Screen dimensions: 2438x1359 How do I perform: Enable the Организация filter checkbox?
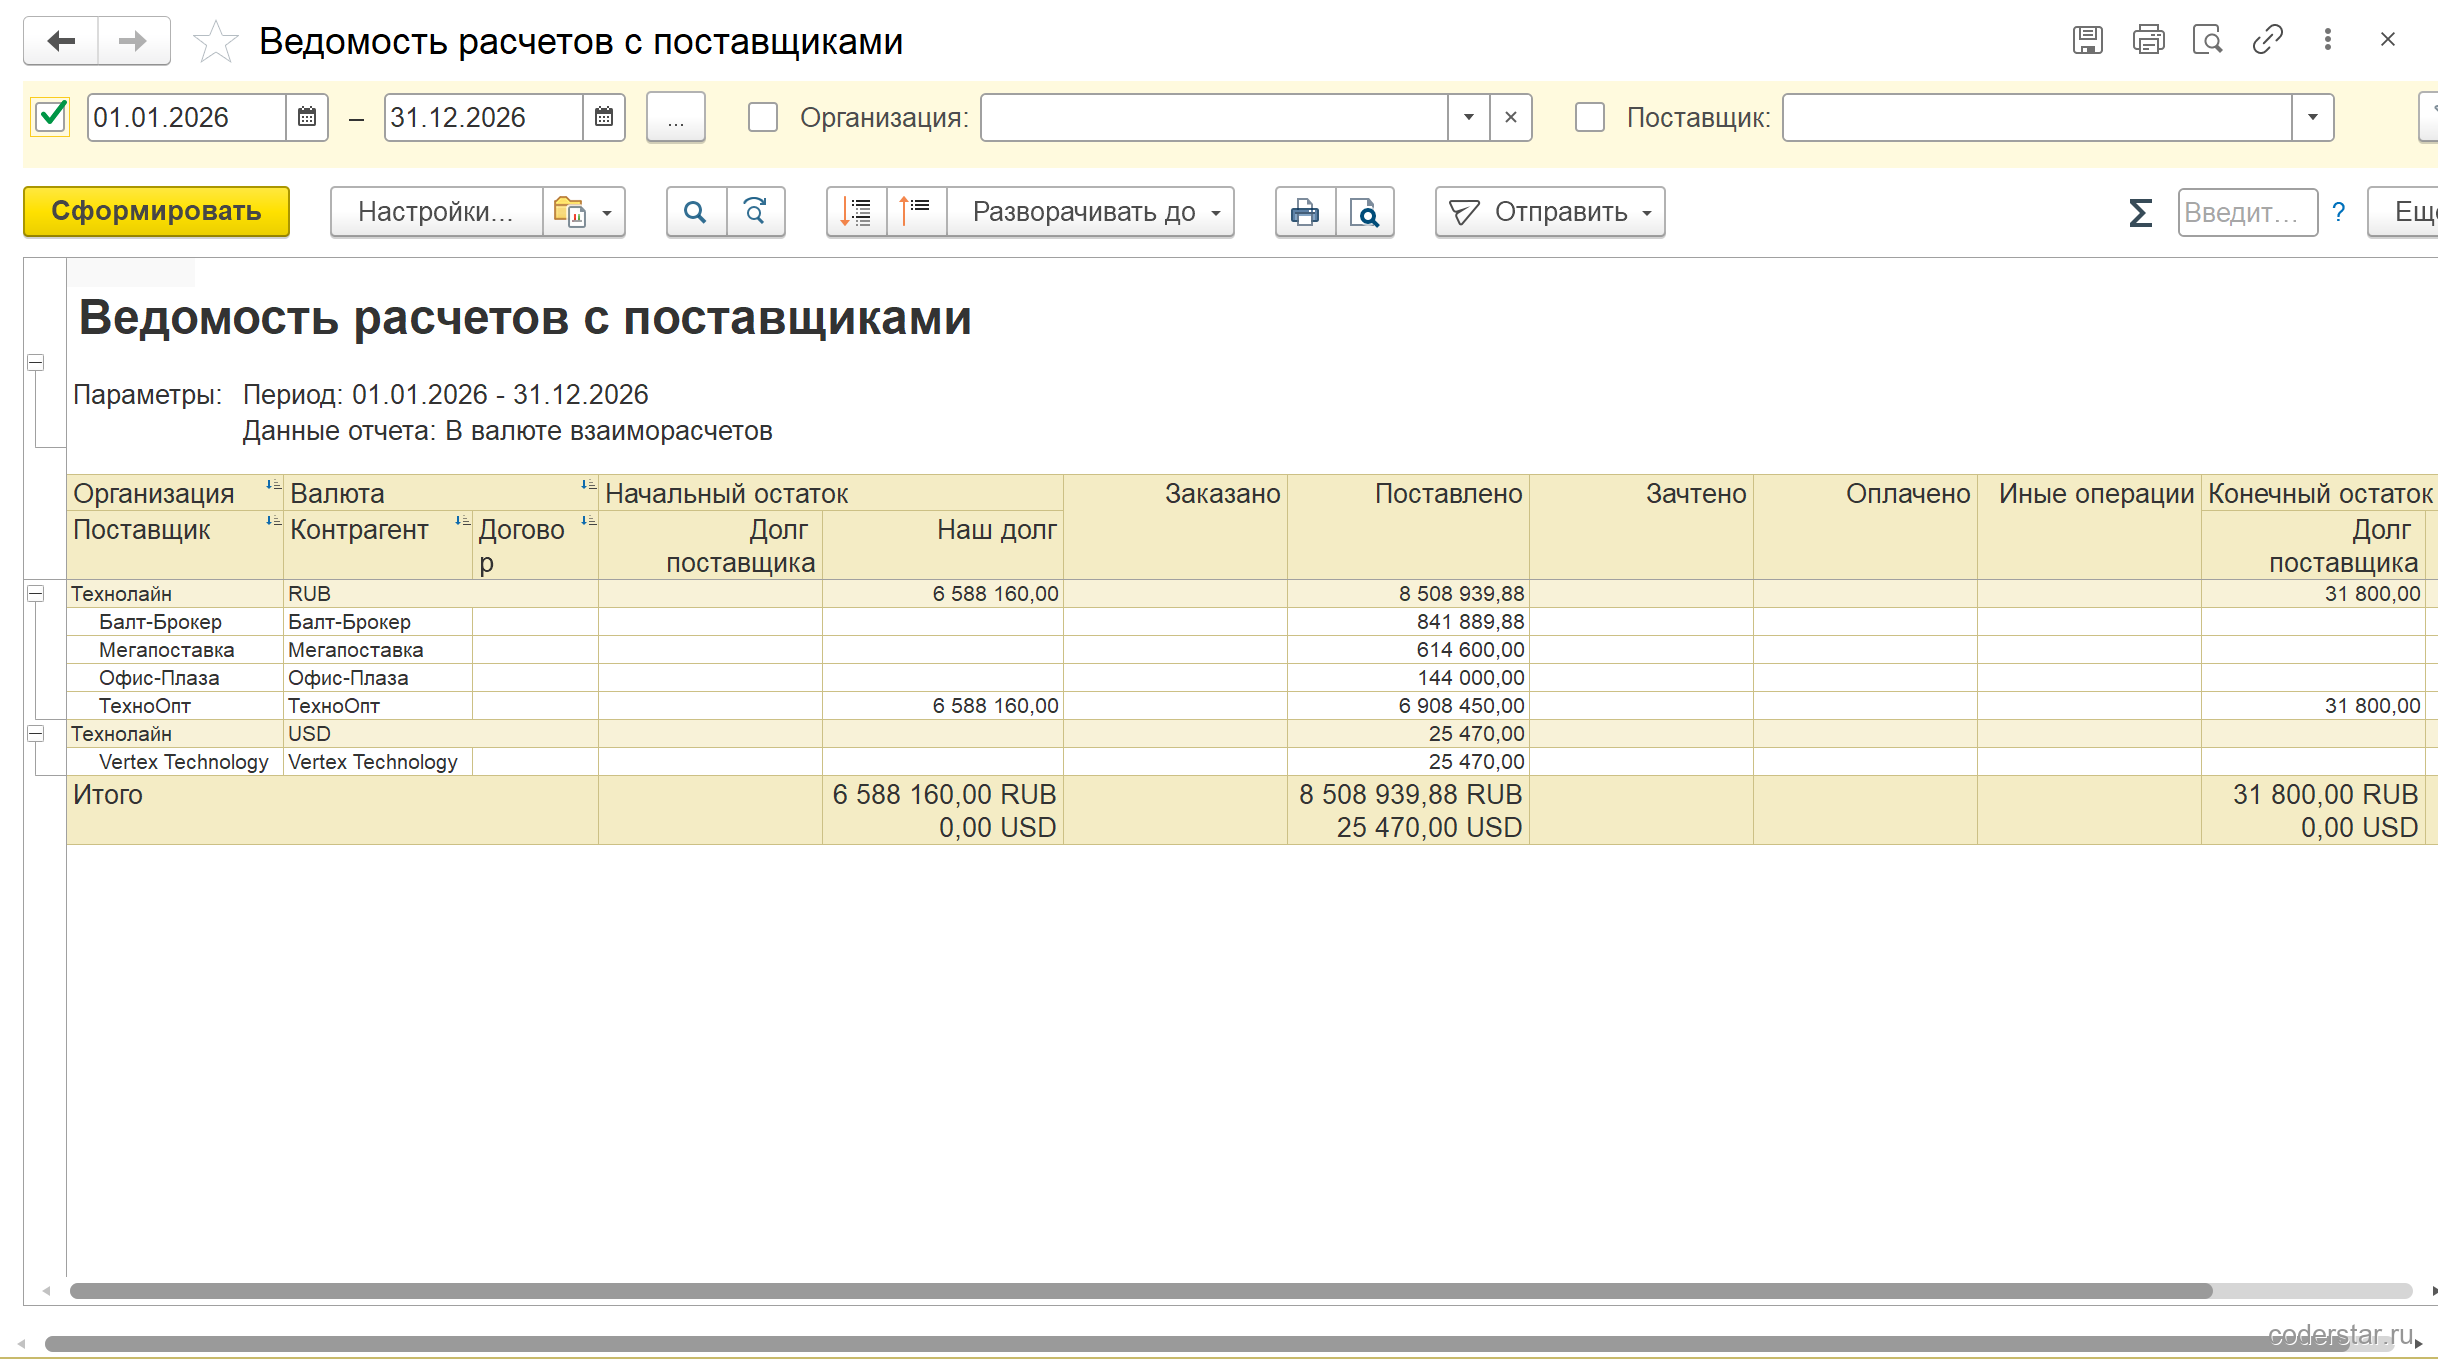[x=763, y=117]
